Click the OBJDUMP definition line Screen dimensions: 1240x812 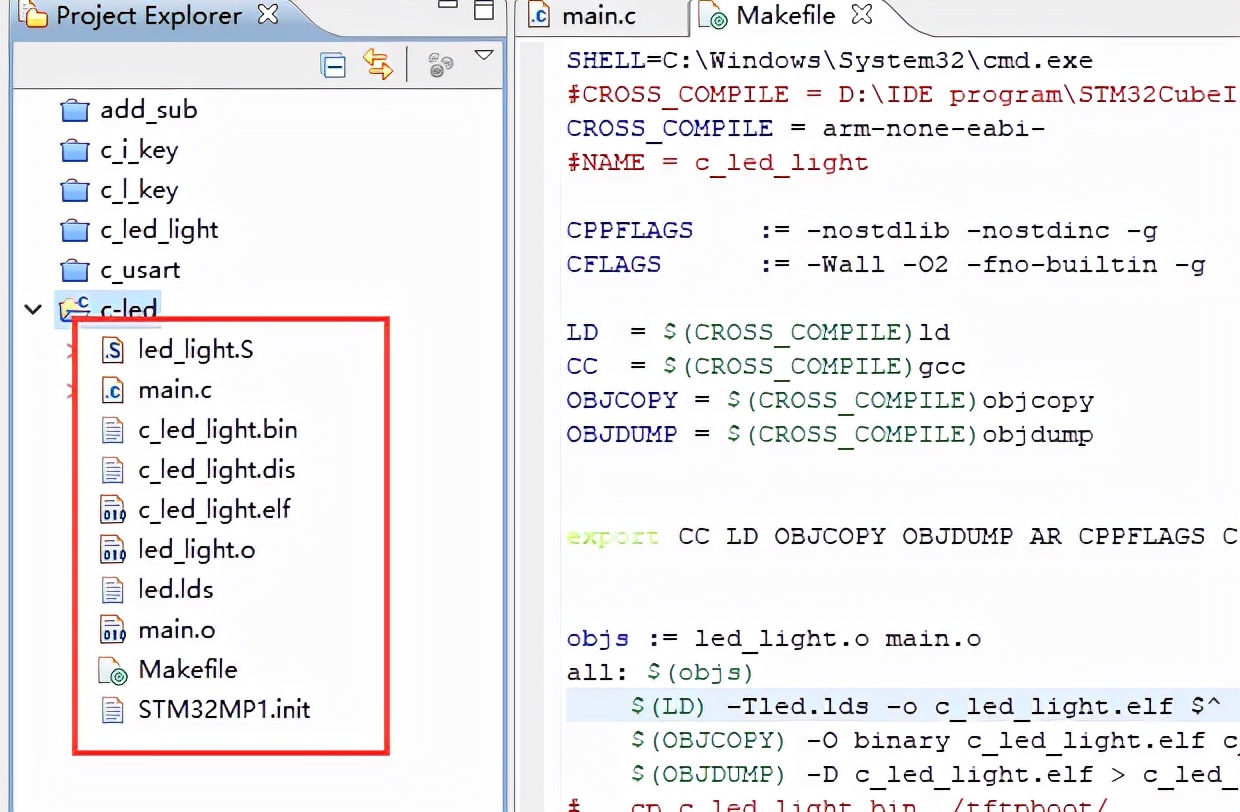click(x=829, y=434)
